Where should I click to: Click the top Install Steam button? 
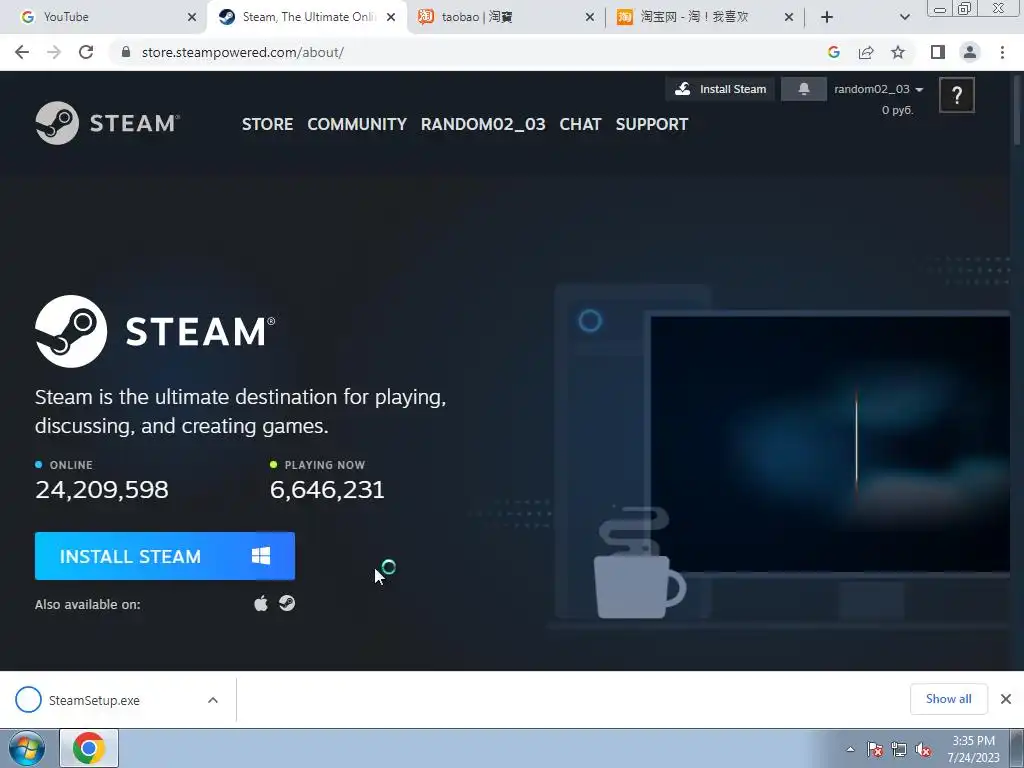(x=720, y=89)
